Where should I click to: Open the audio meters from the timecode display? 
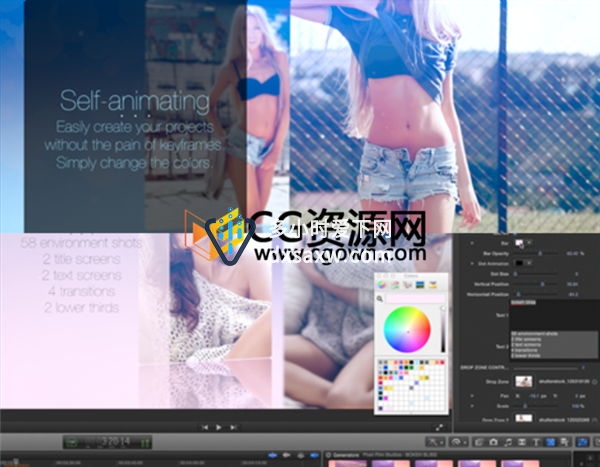(145, 443)
